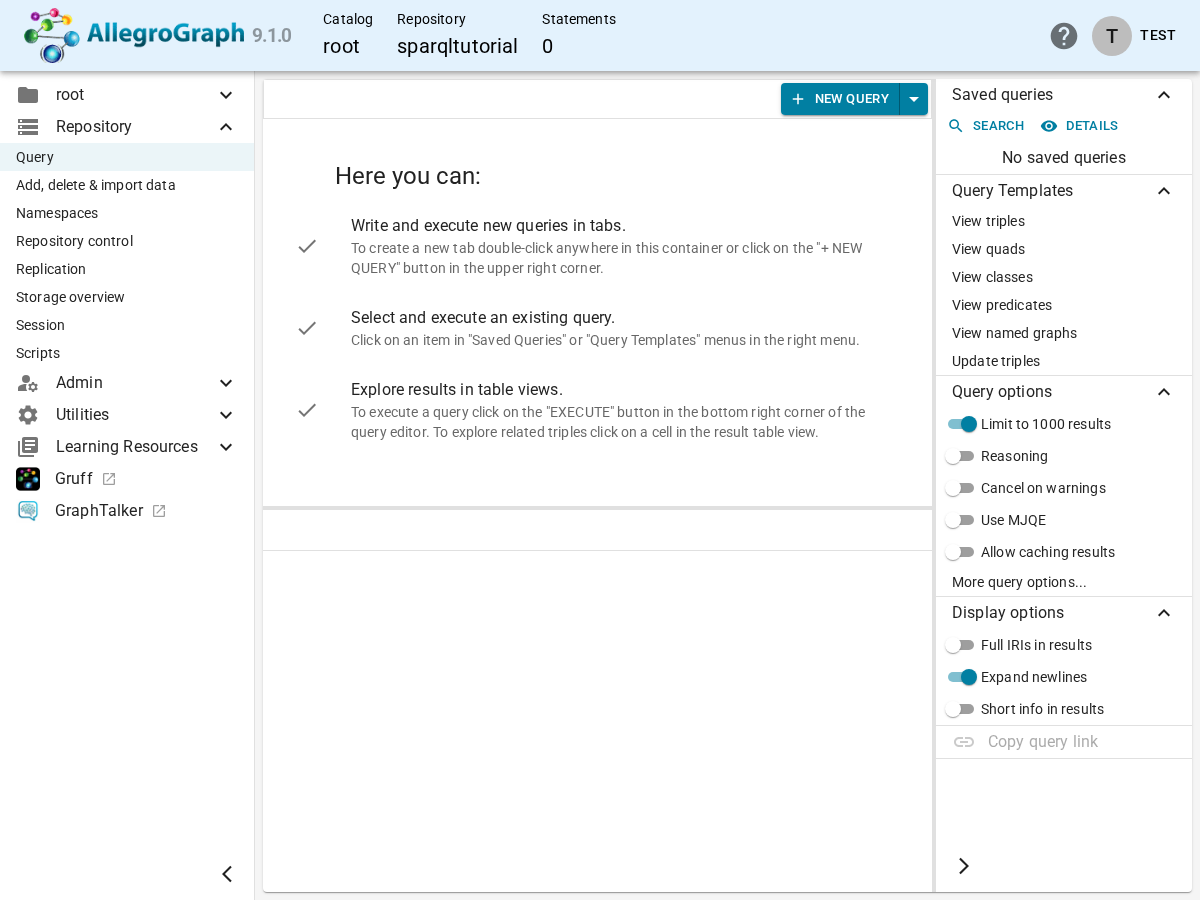Select the View triples template

[x=1064, y=221]
